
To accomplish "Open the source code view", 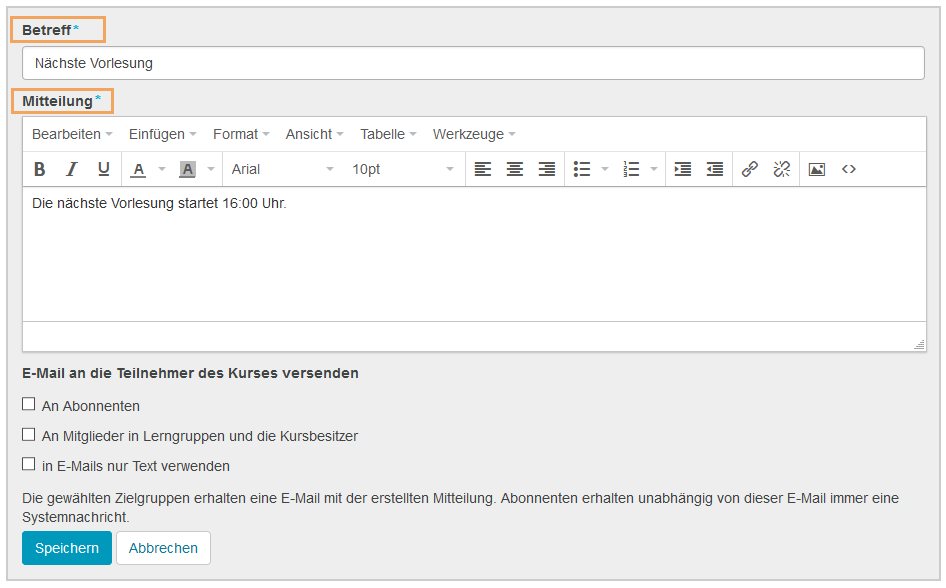I will [849, 169].
